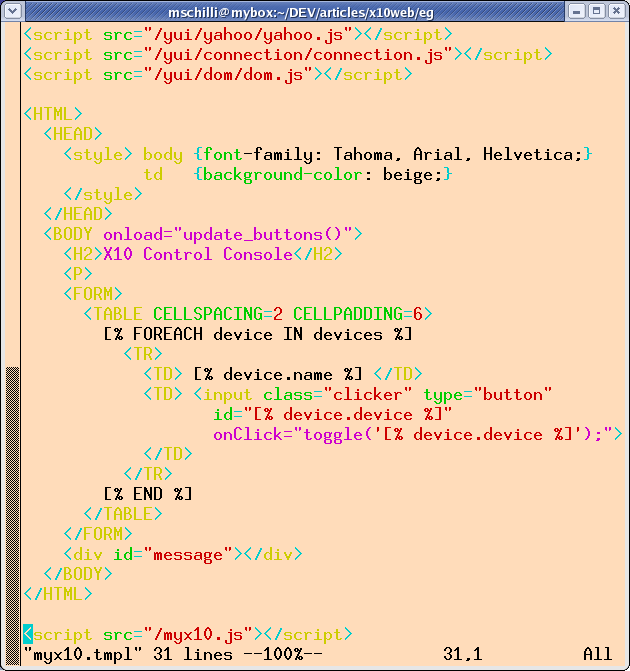
Task: Click the opening <HTML> tag
Action: [53, 114]
